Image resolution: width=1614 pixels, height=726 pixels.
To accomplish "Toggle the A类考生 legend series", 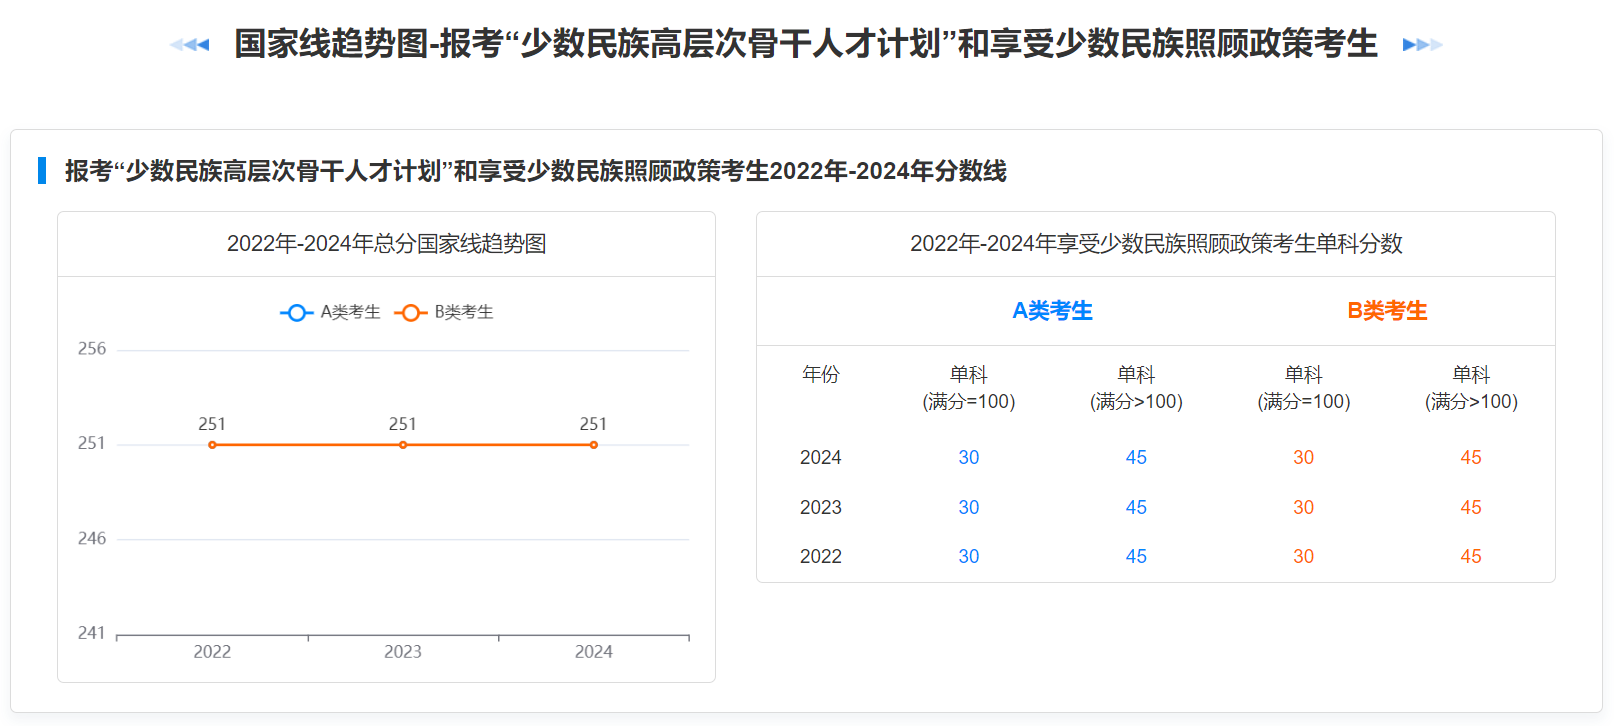I will [x=330, y=312].
